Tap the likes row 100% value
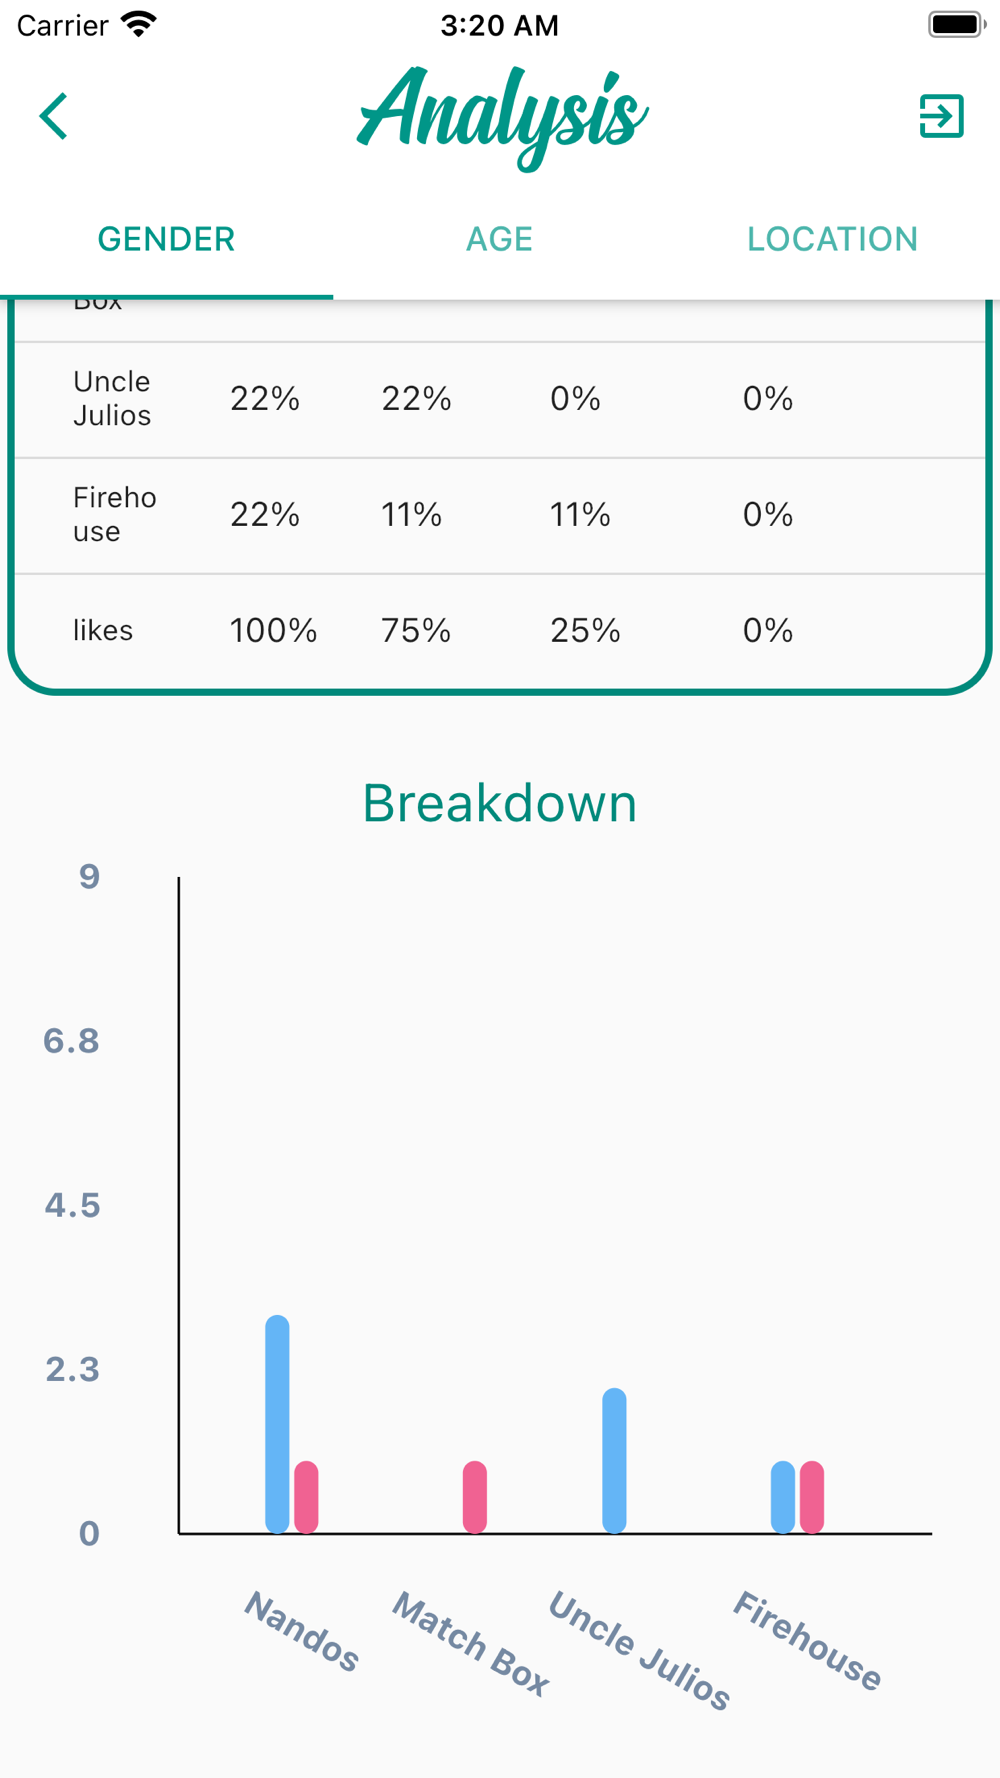This screenshot has height=1778, width=1000. (273, 630)
